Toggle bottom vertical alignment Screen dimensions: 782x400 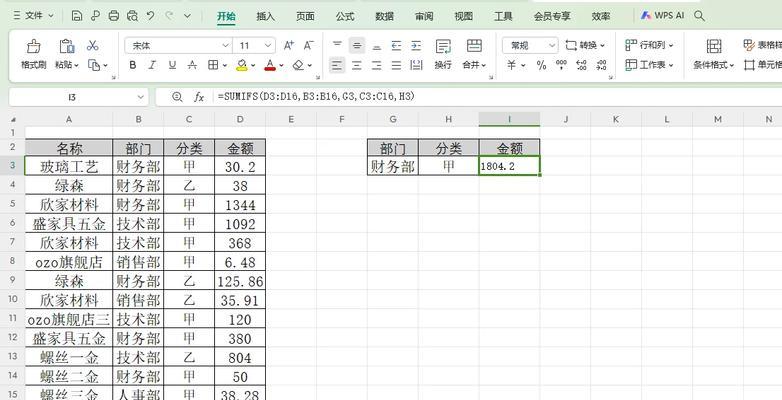click(x=377, y=46)
